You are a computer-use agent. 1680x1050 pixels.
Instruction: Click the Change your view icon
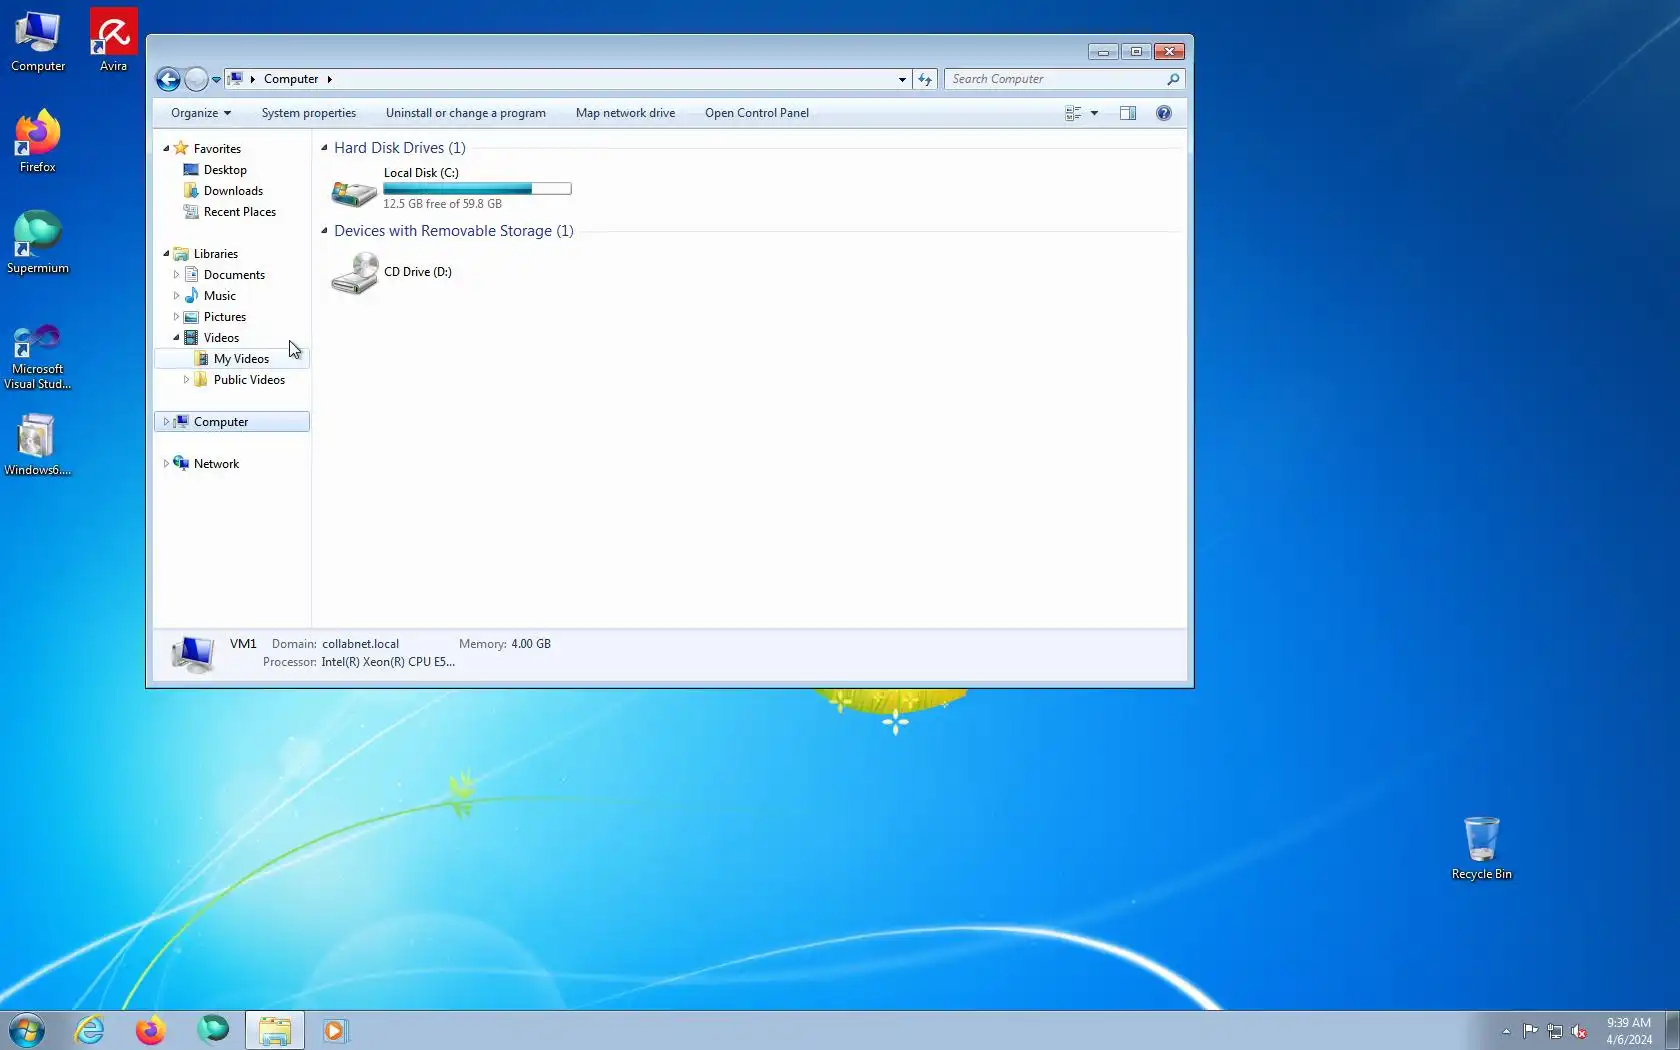1073,113
